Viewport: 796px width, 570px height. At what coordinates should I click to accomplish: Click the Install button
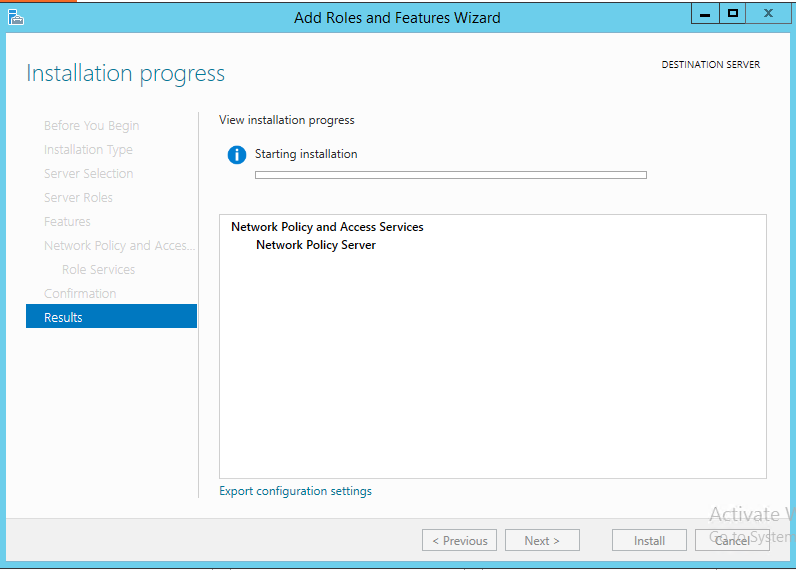point(649,540)
